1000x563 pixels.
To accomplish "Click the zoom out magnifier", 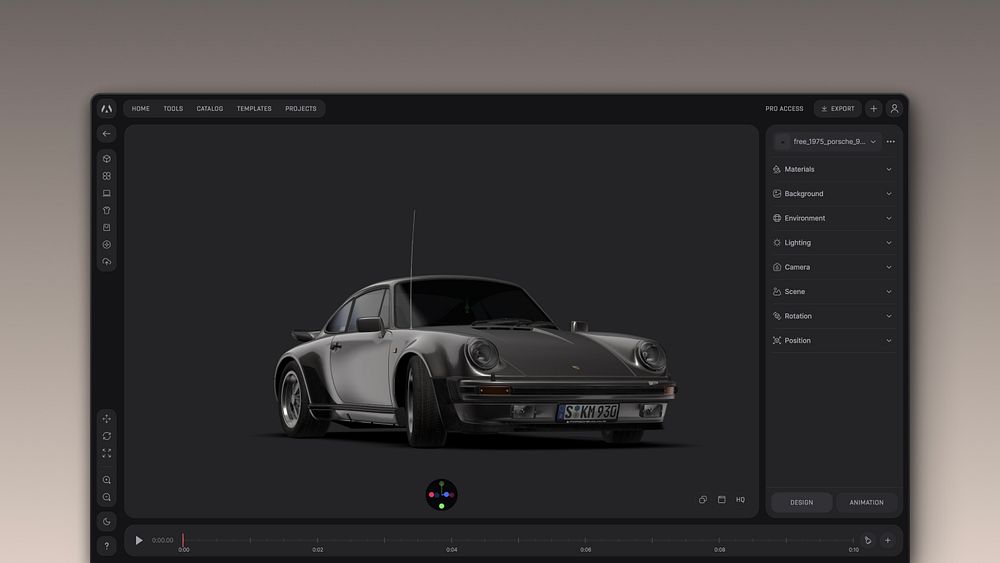I will (107, 497).
